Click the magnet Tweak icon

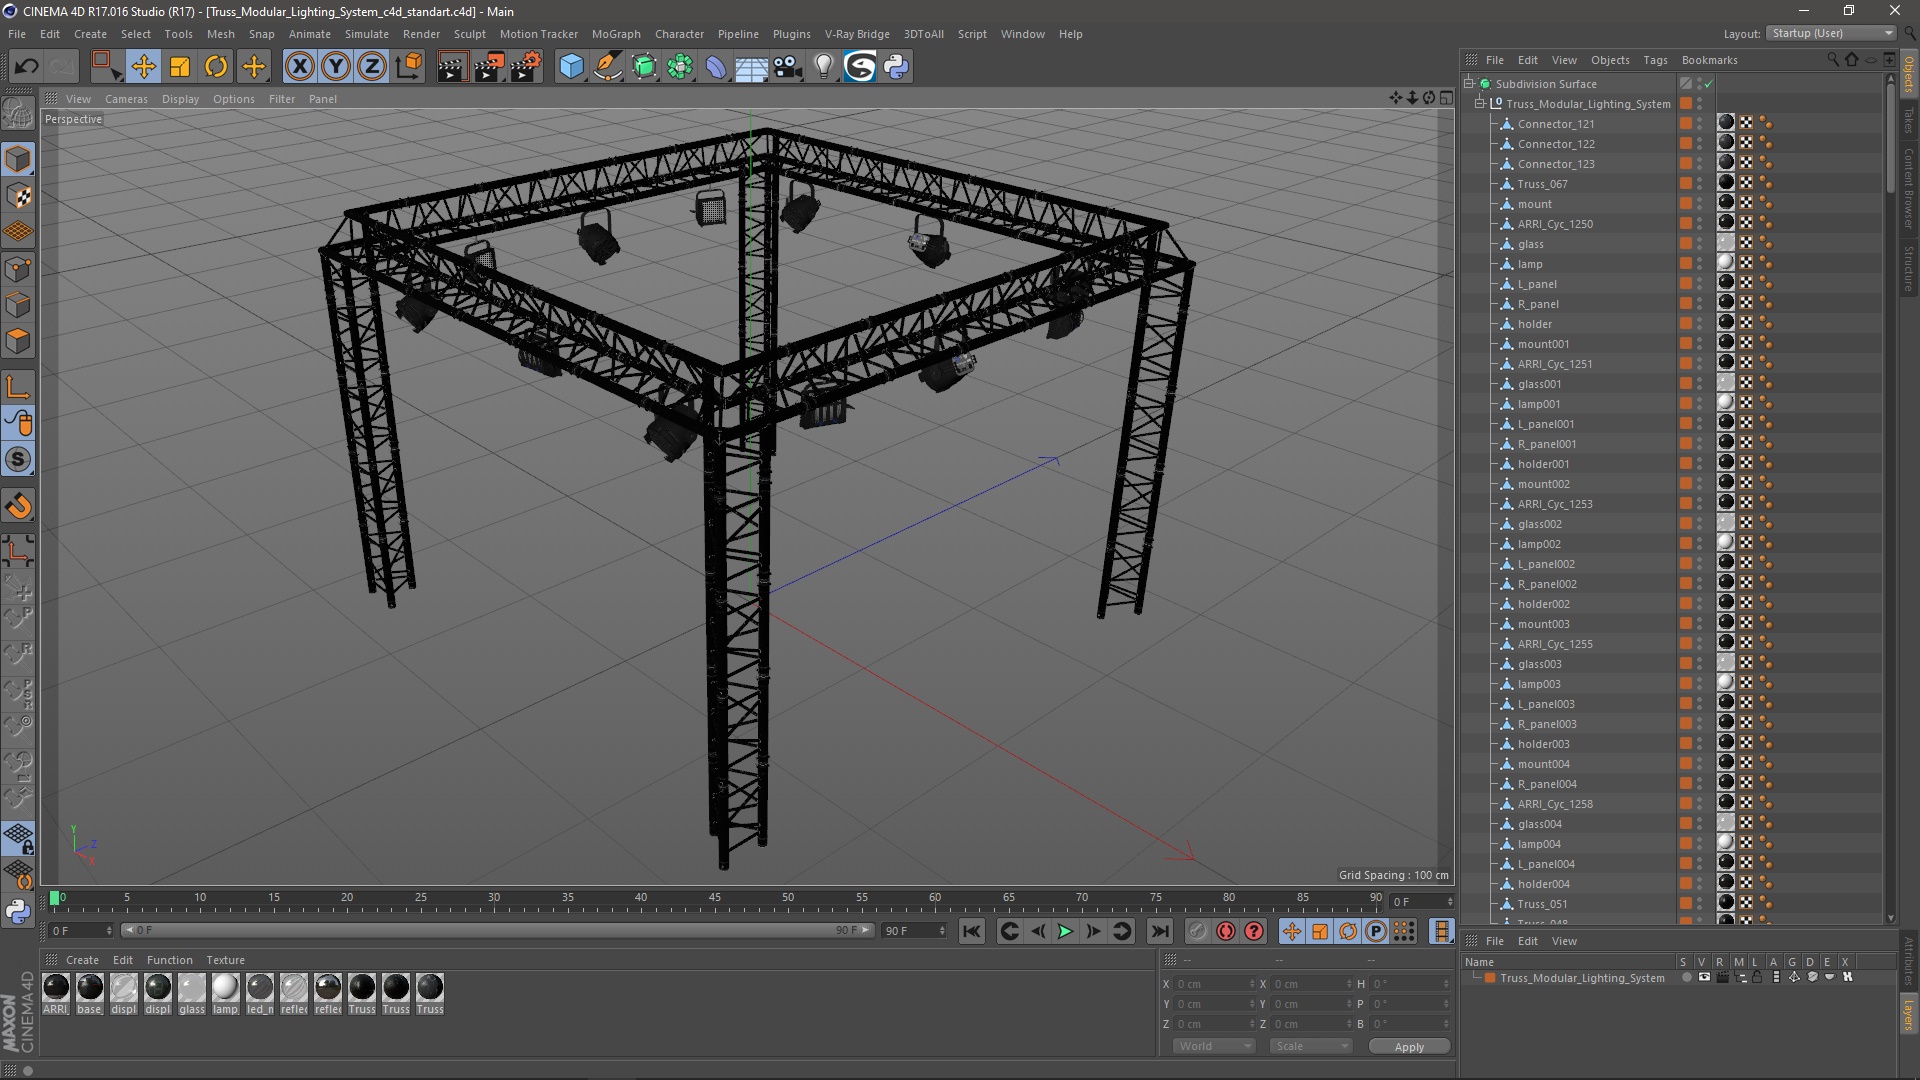coord(18,506)
